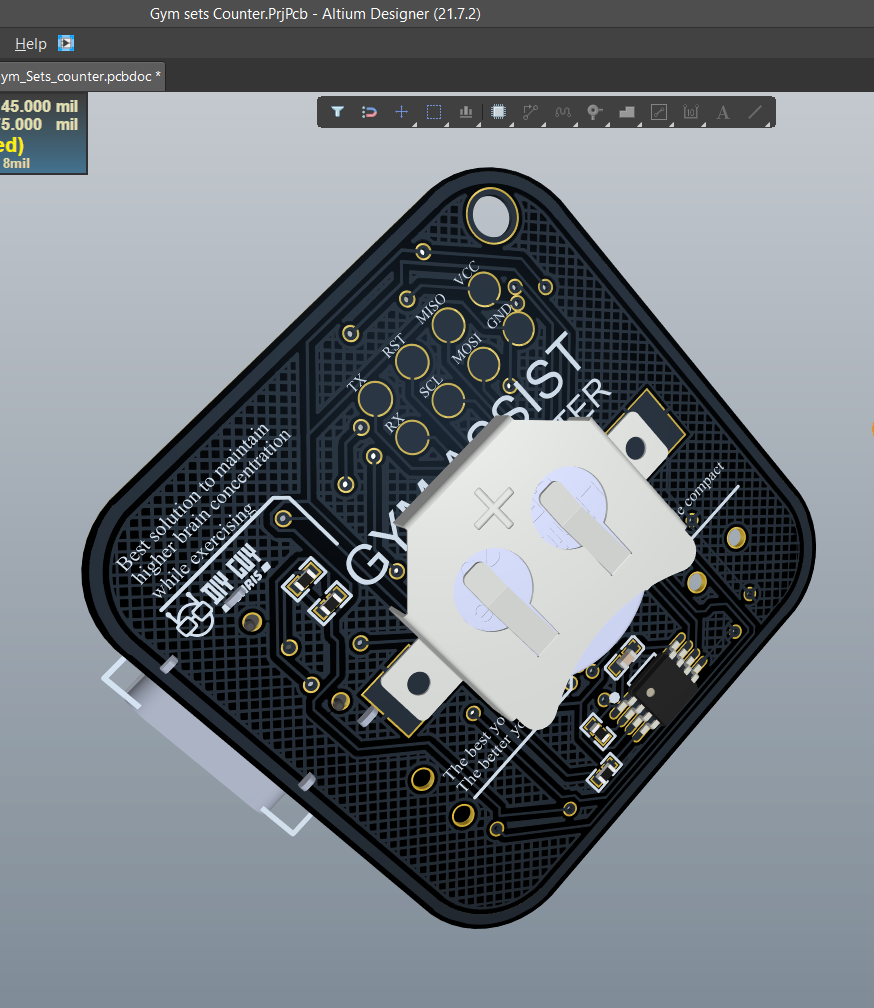
Task: Select the MISO test pad
Action: pos(448,325)
